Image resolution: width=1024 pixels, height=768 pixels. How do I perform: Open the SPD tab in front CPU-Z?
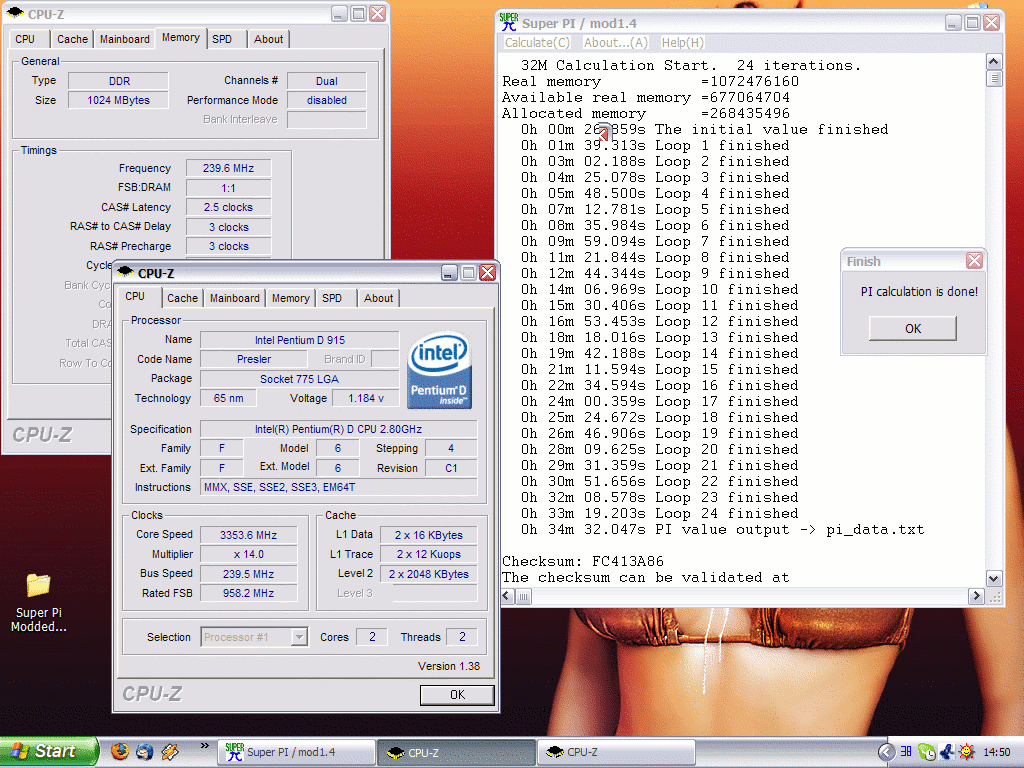click(332, 298)
